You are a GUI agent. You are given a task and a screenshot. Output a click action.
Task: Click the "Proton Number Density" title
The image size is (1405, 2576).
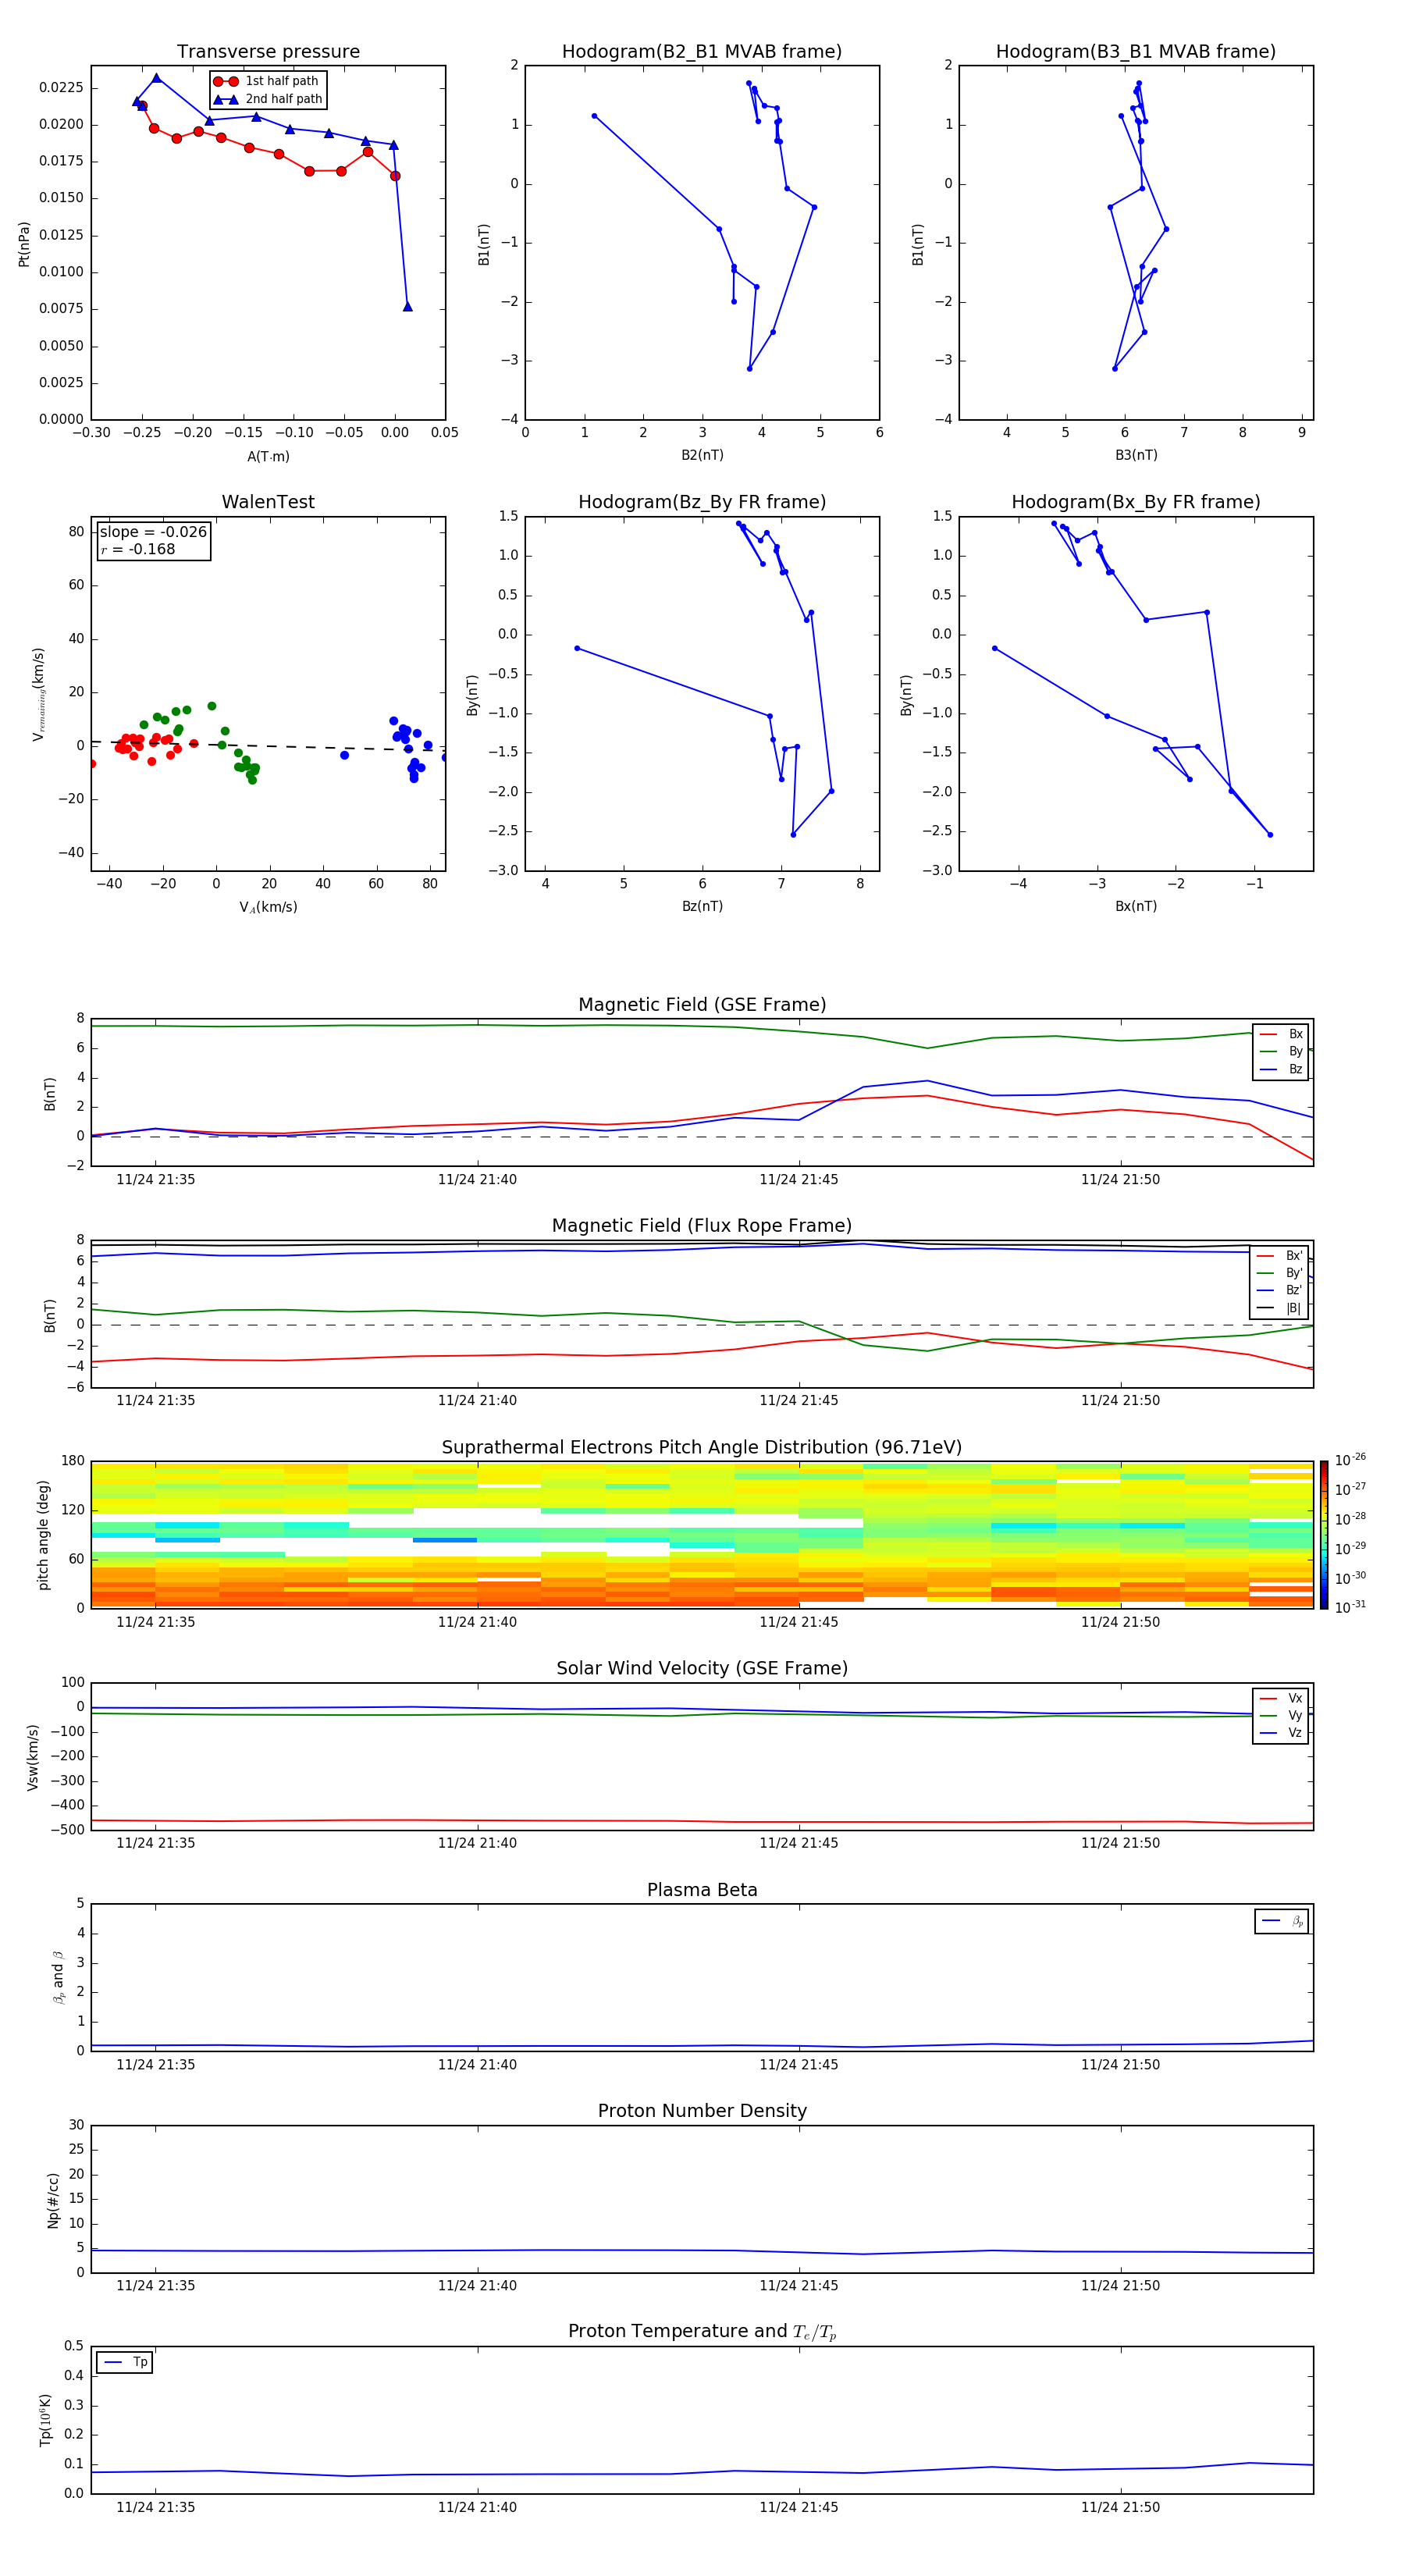coord(702,2111)
